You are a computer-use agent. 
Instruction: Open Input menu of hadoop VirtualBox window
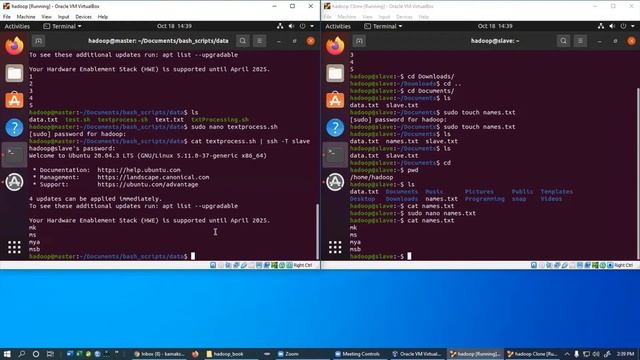(63, 17)
